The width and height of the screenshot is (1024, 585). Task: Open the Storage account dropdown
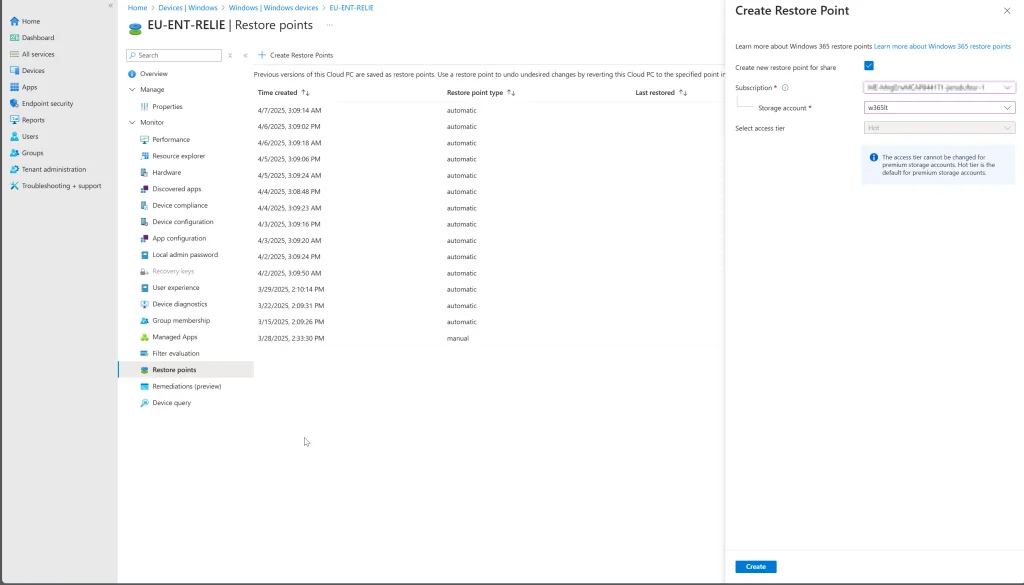pos(939,107)
